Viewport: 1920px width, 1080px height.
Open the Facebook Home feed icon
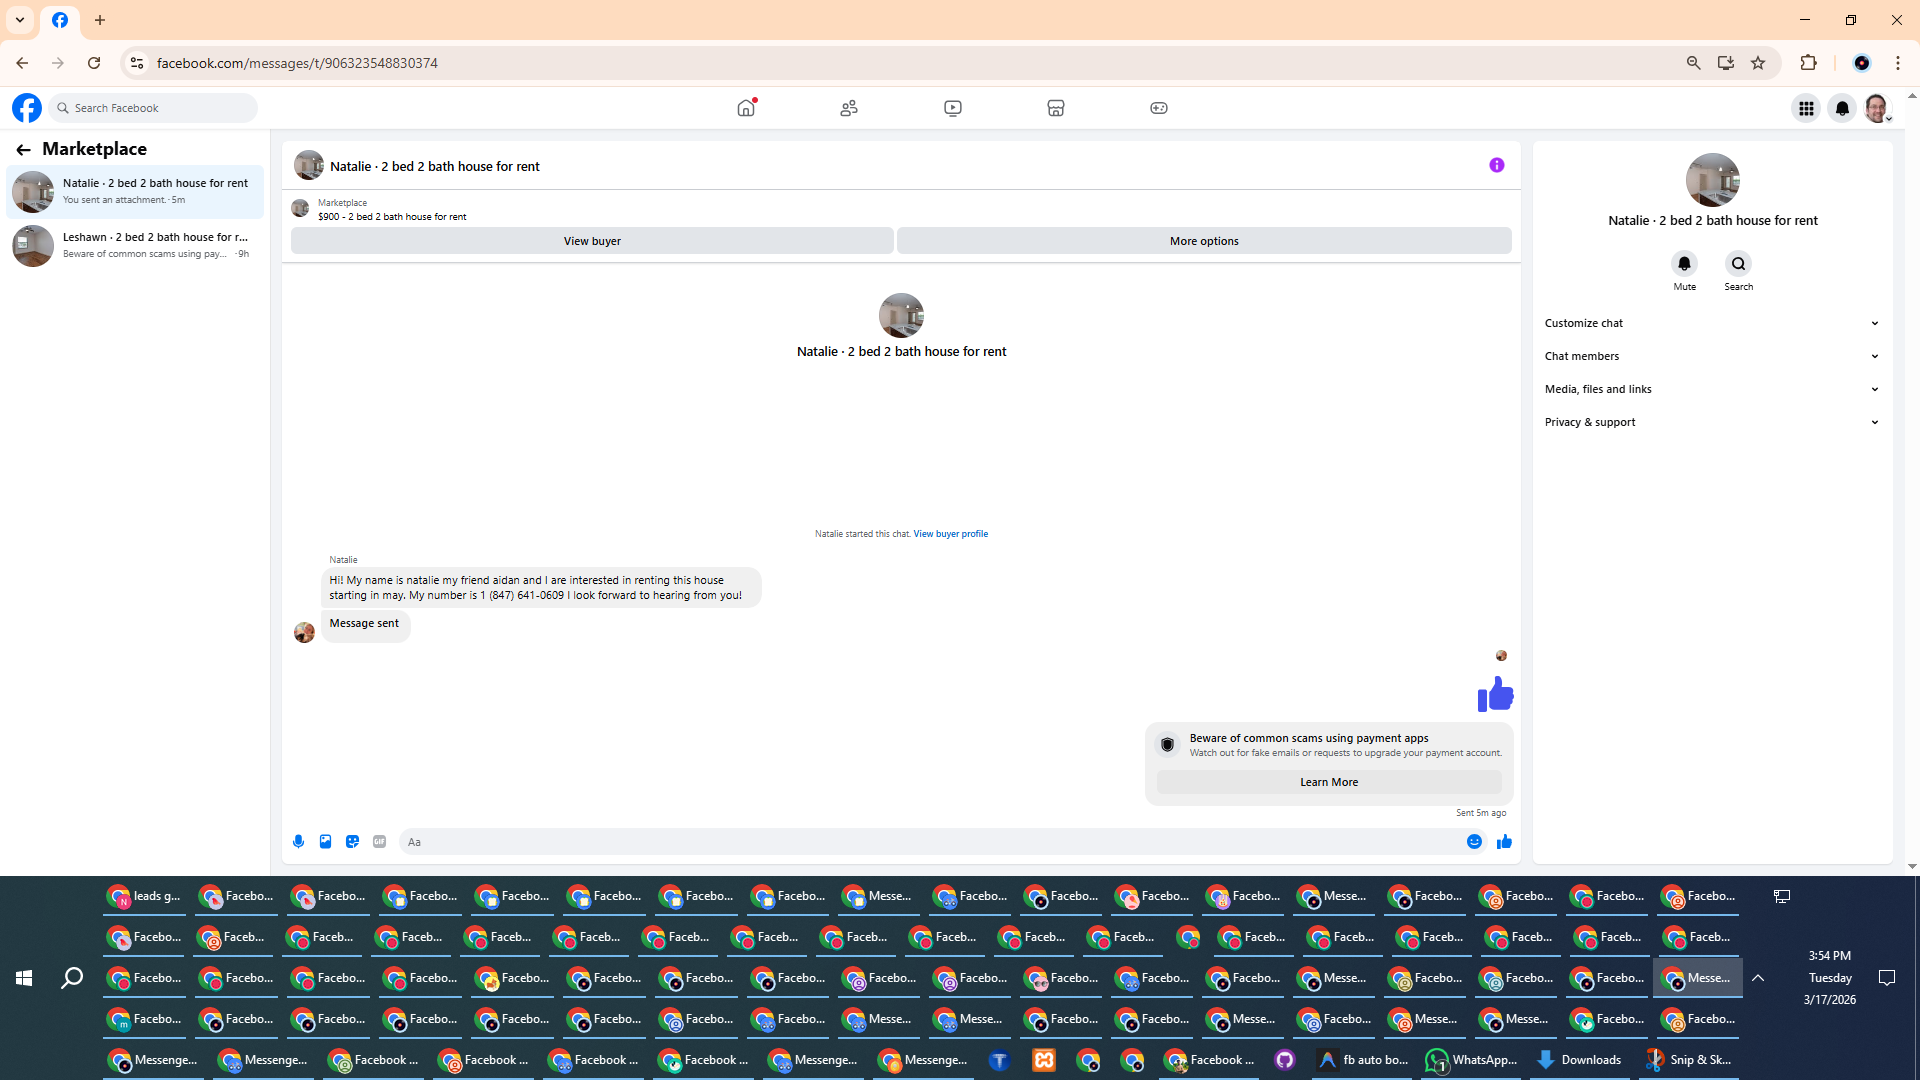click(x=746, y=108)
